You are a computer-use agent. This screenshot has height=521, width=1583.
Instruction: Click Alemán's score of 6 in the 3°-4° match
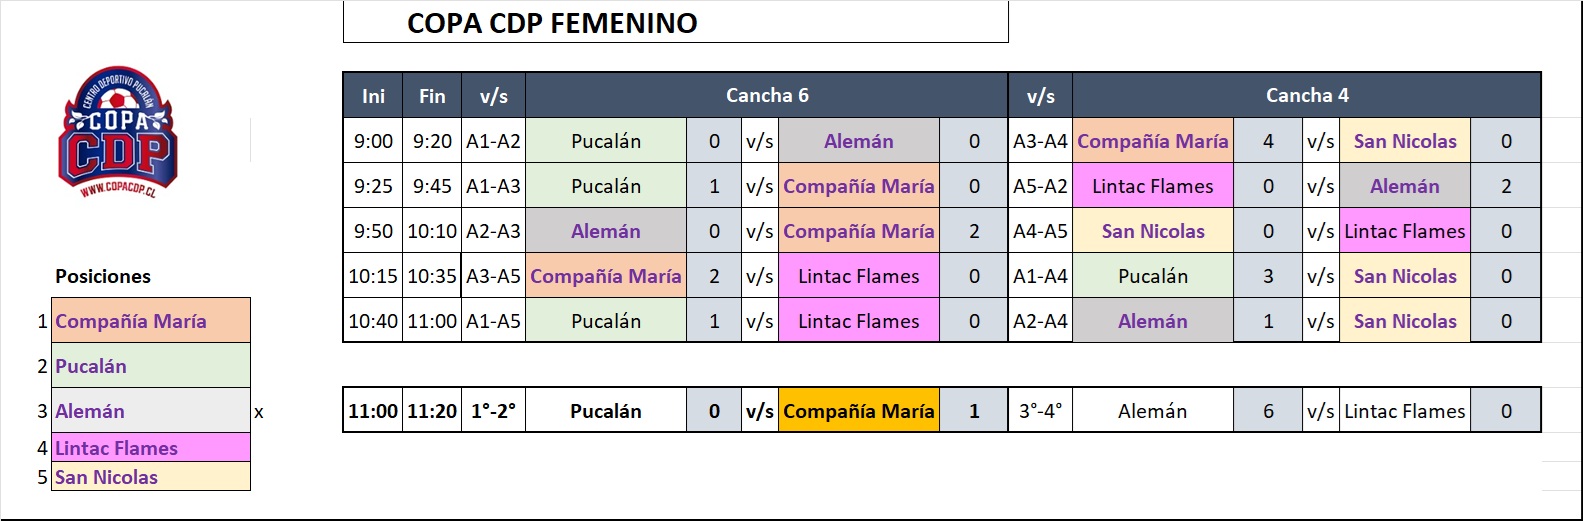click(1268, 411)
